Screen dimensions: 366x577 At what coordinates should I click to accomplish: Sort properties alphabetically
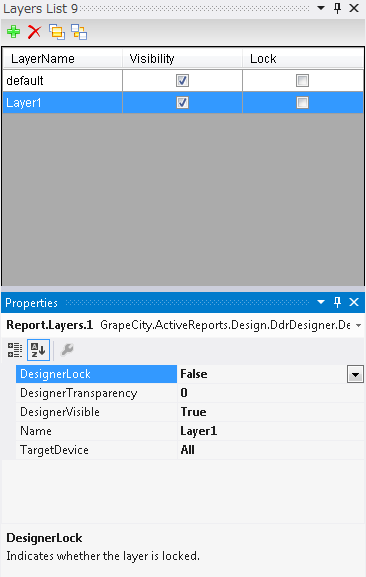click(x=38, y=350)
